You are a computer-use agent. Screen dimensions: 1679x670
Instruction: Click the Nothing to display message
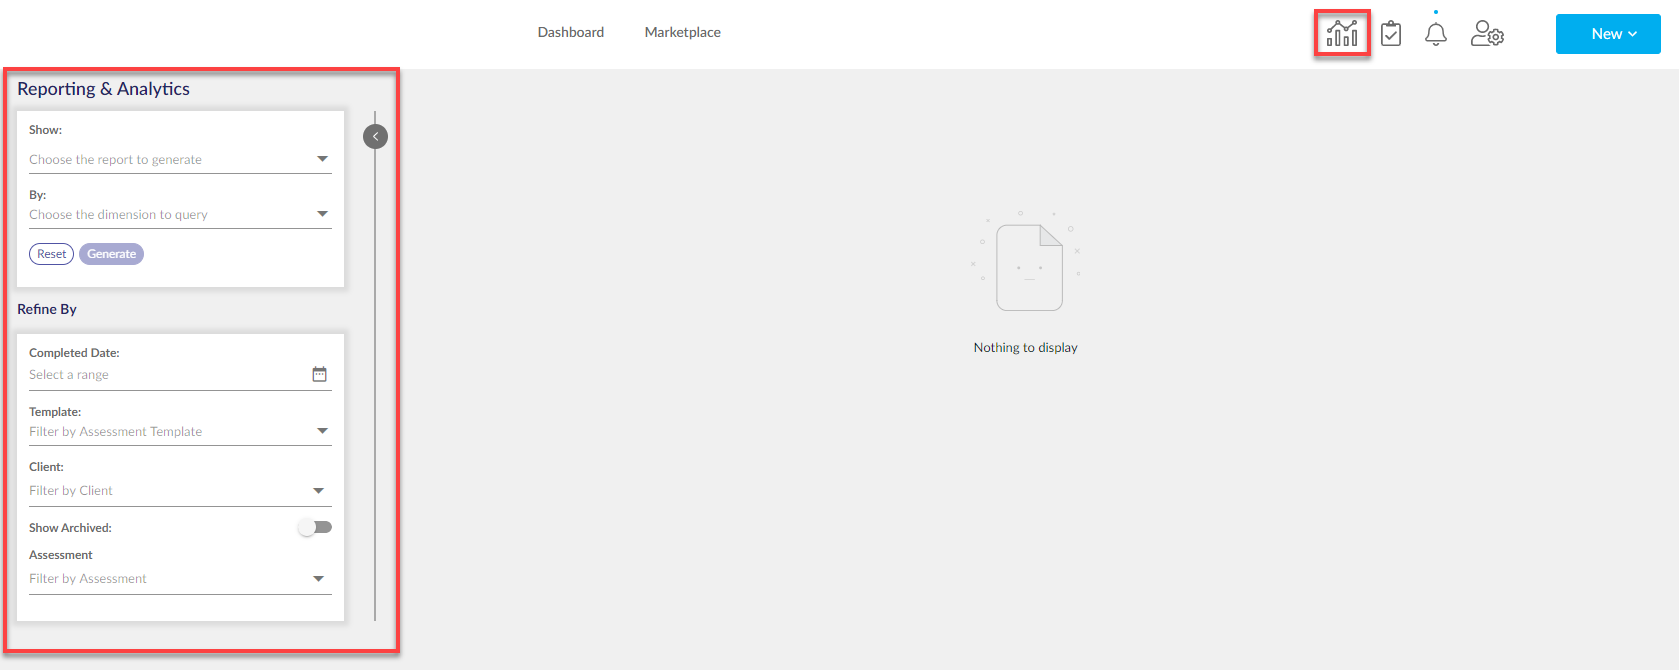click(x=1026, y=348)
